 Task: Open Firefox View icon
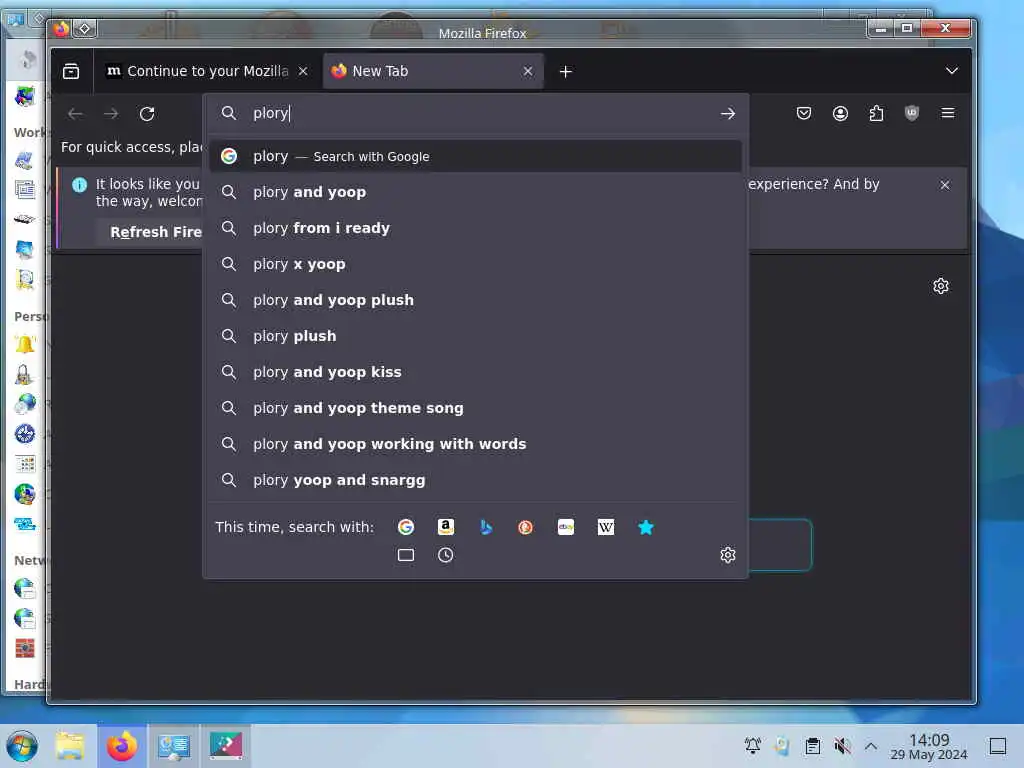71,71
